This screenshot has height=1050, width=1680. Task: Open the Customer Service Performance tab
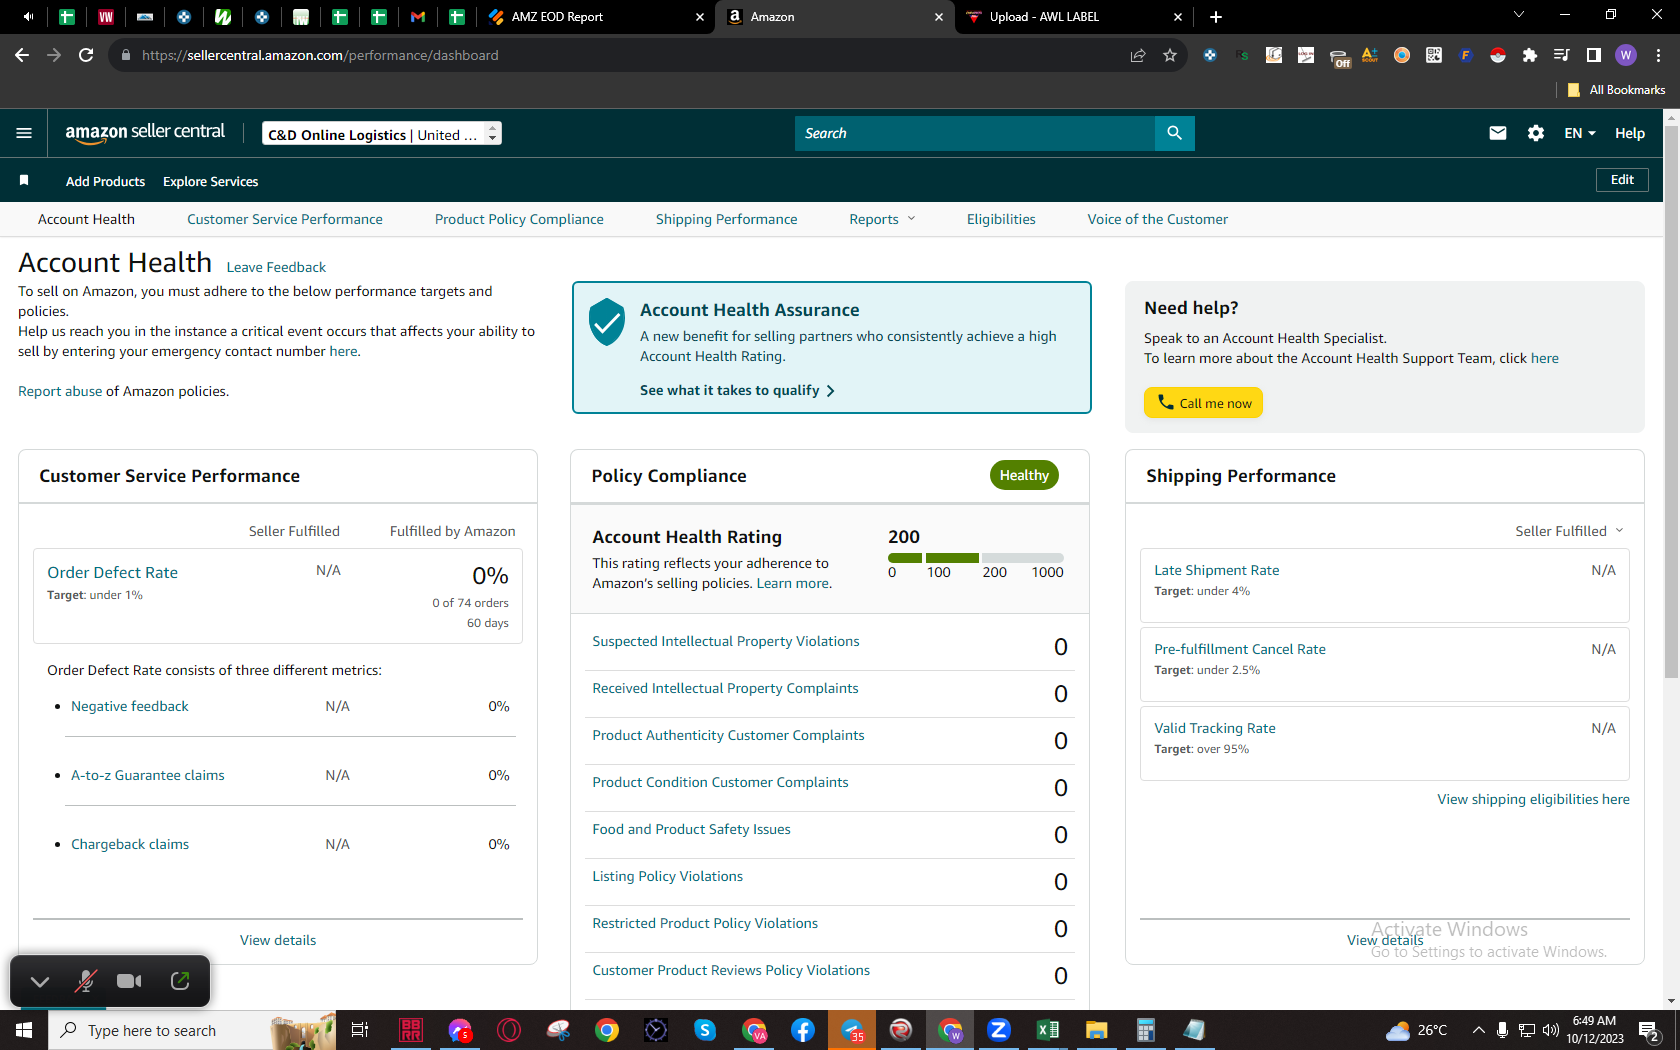pyautogui.click(x=285, y=219)
